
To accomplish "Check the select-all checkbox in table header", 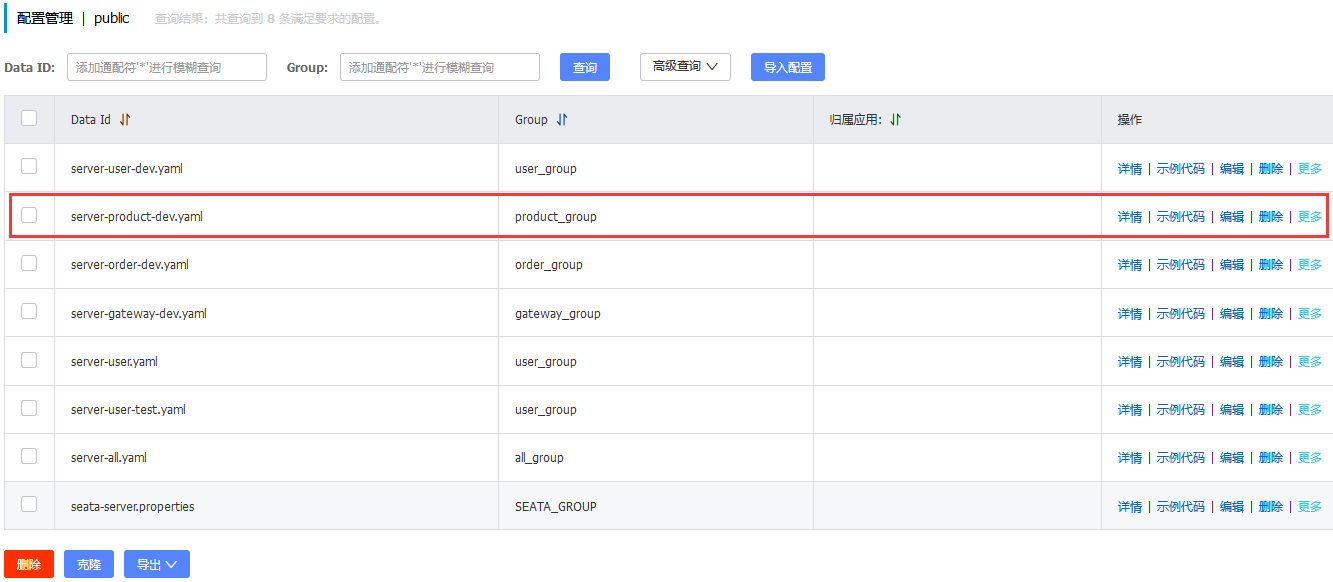I will click(x=29, y=118).
